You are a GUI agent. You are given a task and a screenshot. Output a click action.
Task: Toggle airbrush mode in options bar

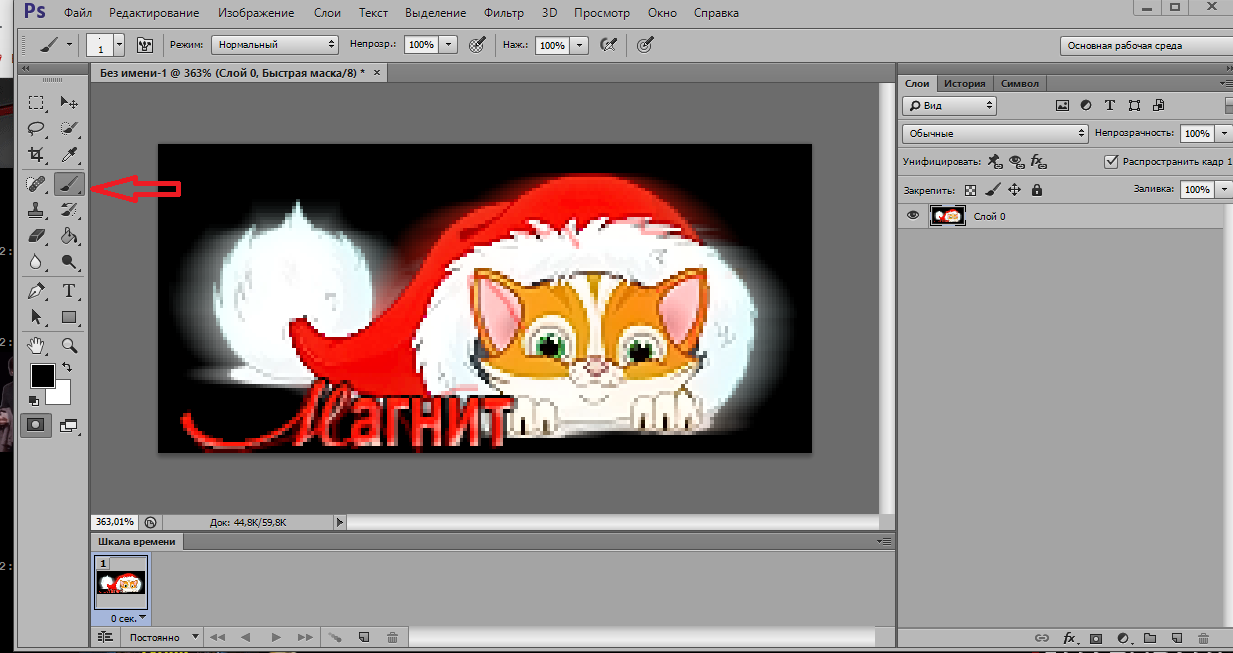tap(607, 45)
